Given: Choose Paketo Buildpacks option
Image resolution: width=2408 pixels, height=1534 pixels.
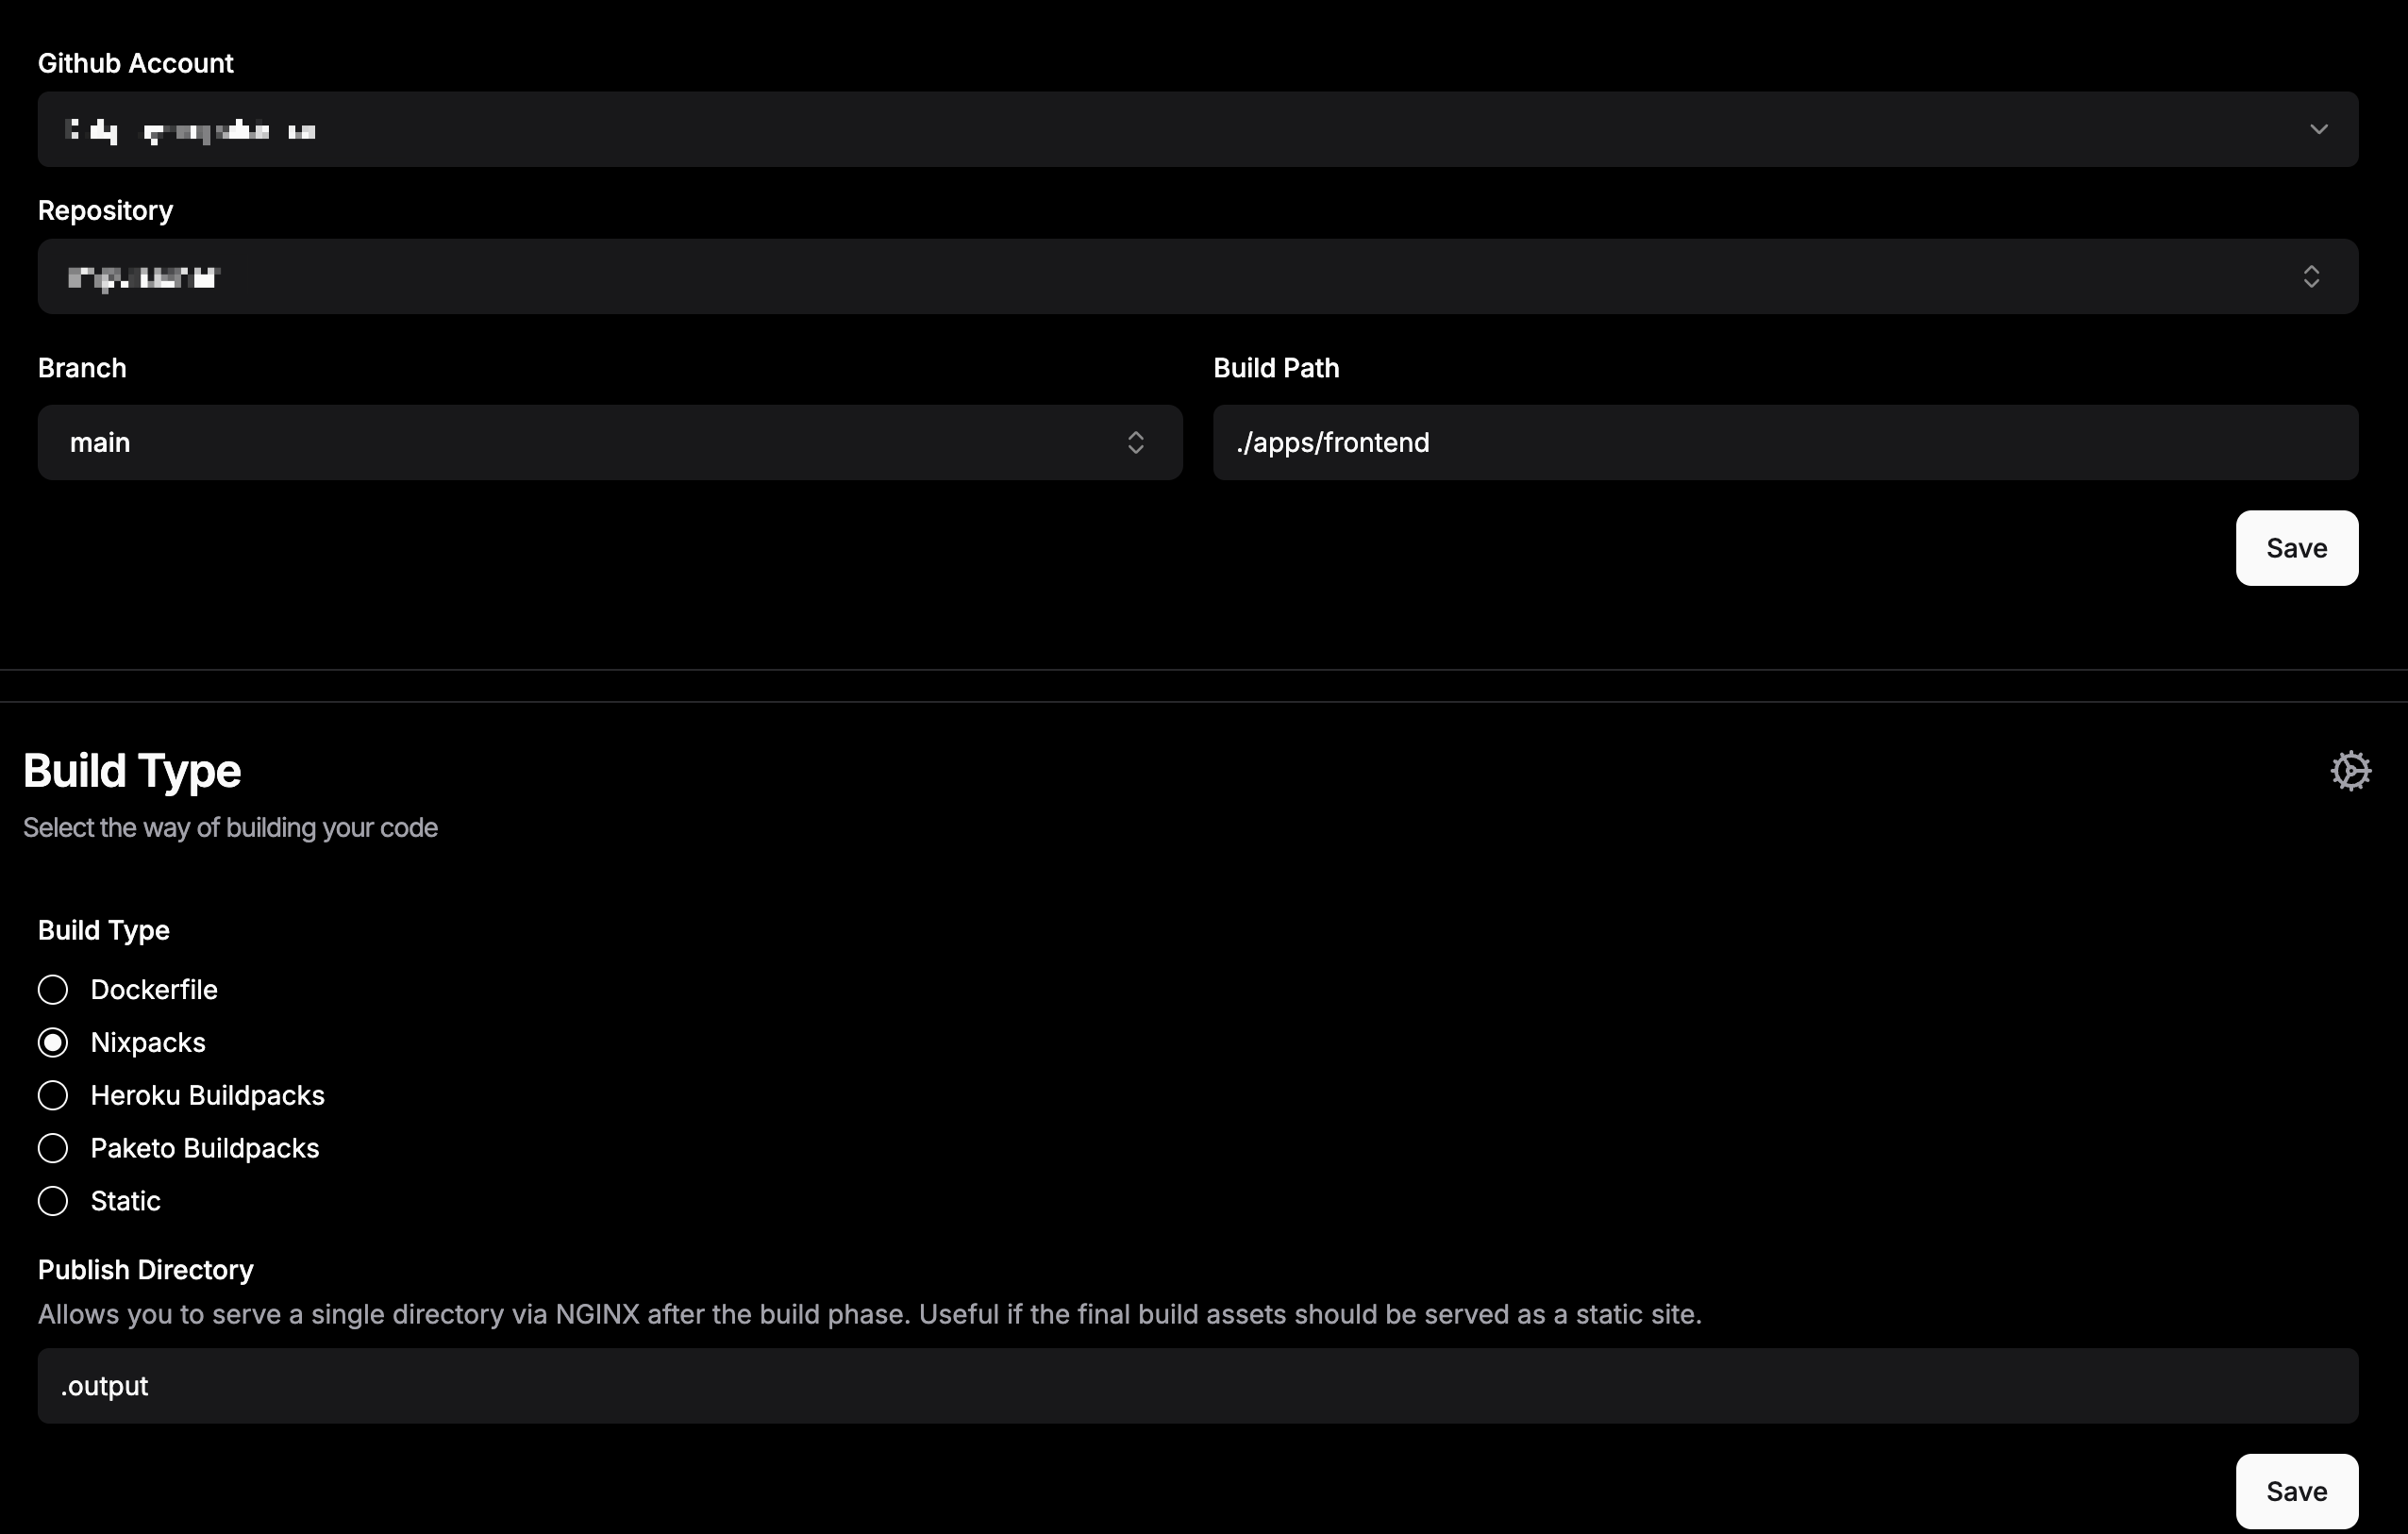Looking at the screenshot, I should click(53, 1148).
